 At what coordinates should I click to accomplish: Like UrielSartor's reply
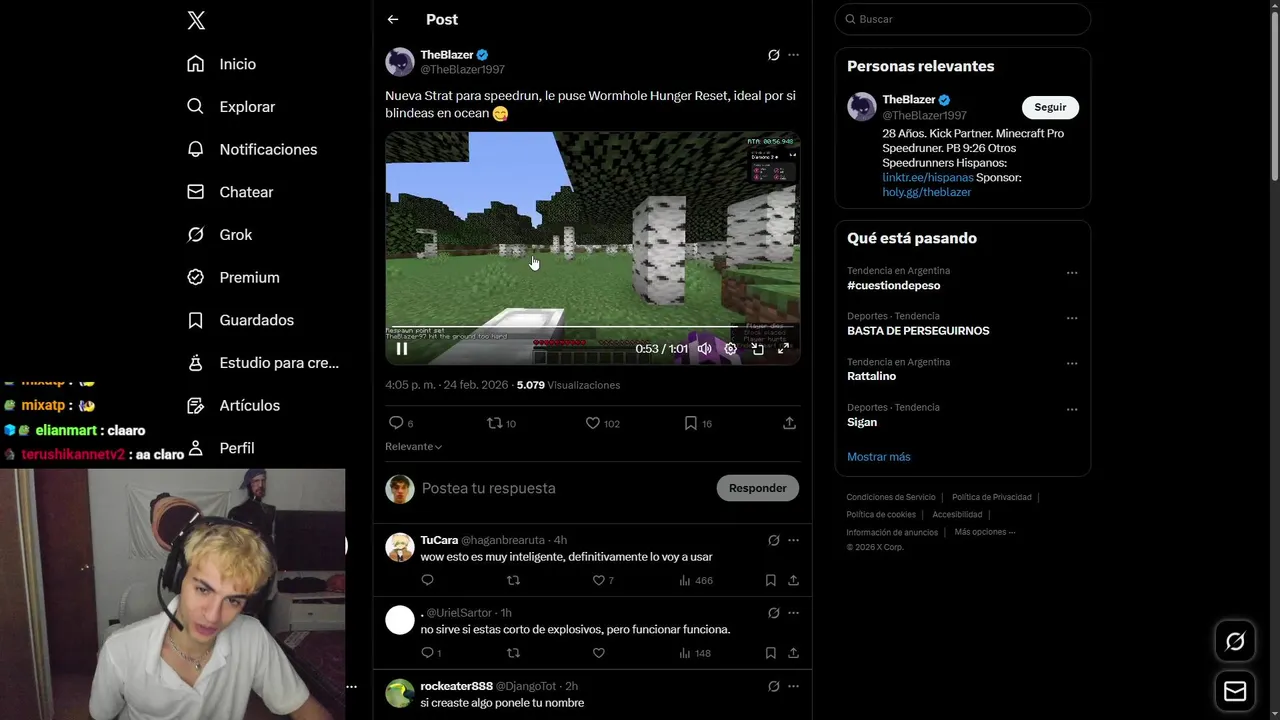(x=598, y=653)
